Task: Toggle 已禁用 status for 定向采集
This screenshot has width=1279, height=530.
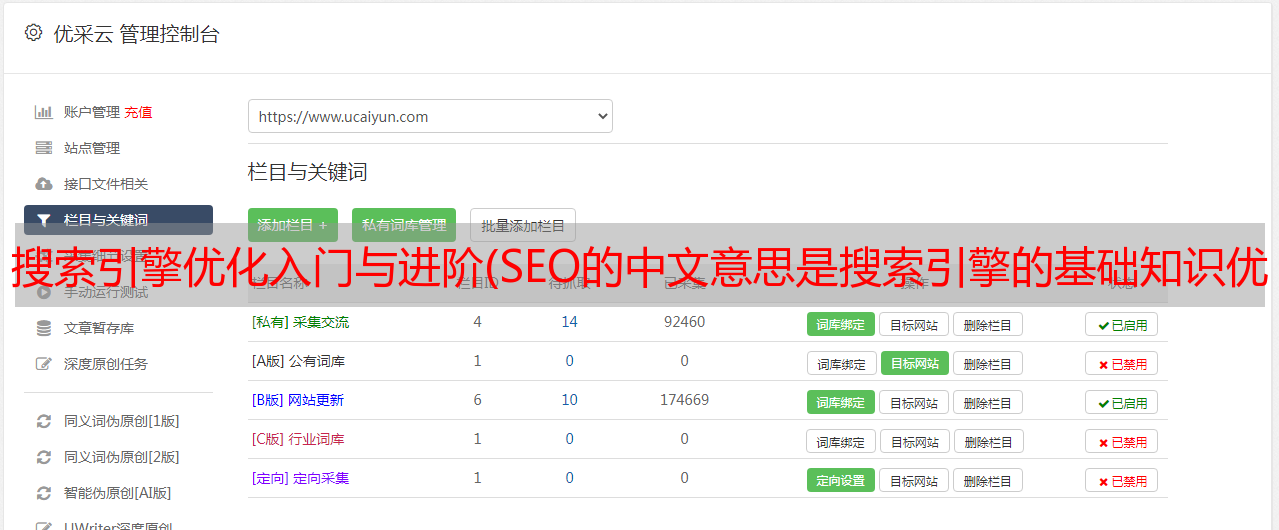Action: point(1121,480)
